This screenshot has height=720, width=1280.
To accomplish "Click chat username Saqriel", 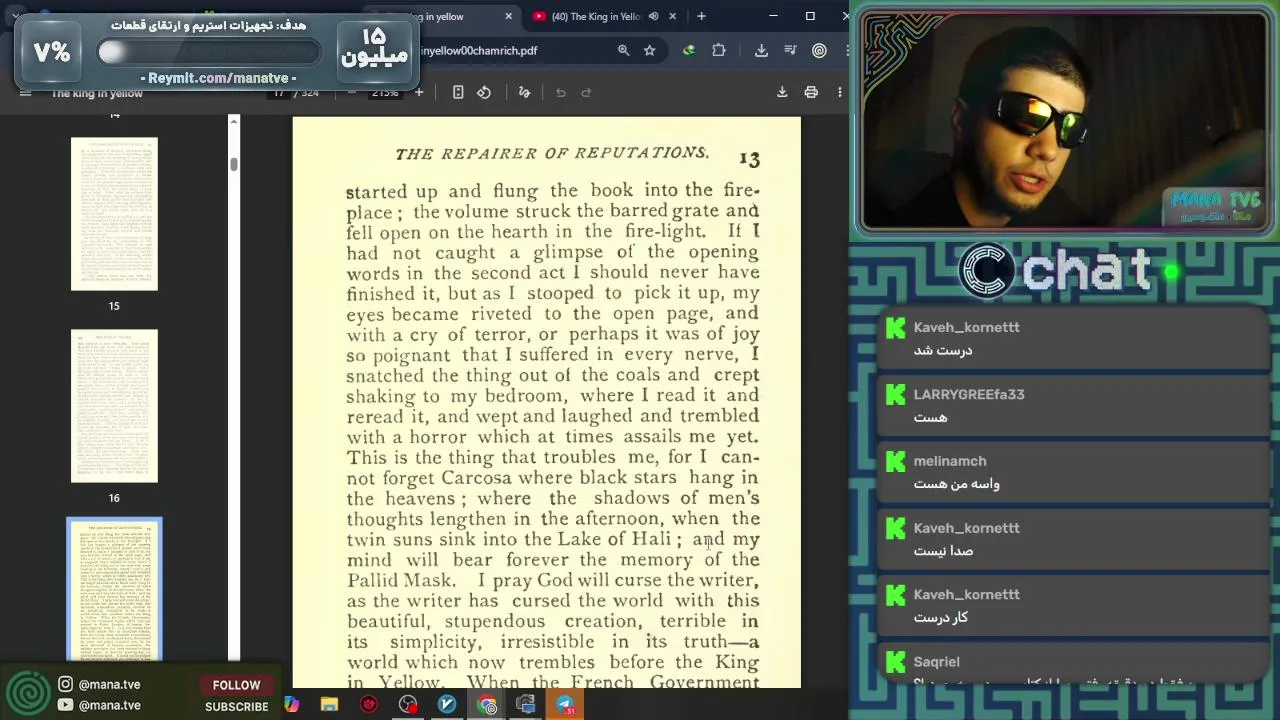I will [x=937, y=661].
